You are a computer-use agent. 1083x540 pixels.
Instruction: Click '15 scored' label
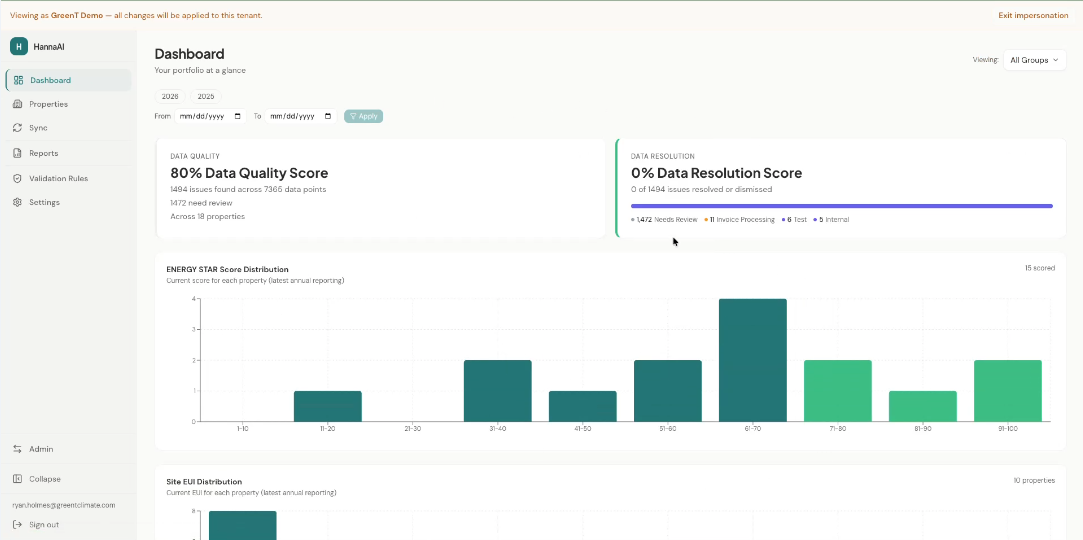pyautogui.click(x=1039, y=268)
